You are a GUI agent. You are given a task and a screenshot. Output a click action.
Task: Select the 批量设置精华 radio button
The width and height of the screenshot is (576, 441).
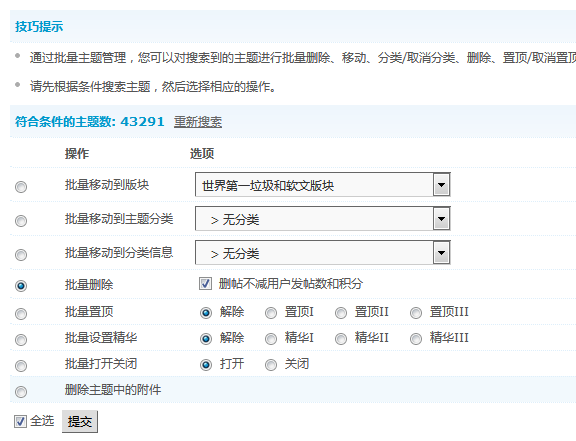21,340
